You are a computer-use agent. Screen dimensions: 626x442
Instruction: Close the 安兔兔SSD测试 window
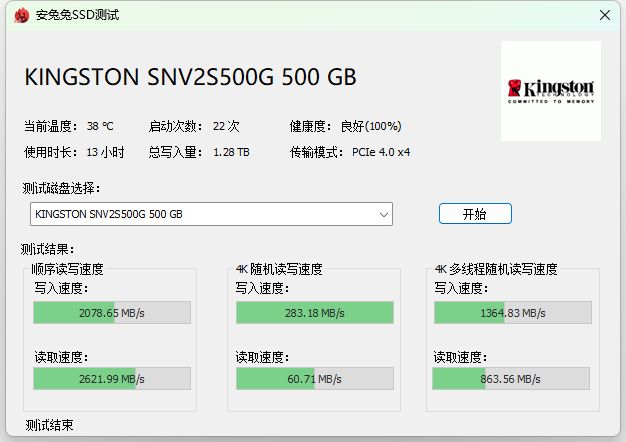[604, 15]
